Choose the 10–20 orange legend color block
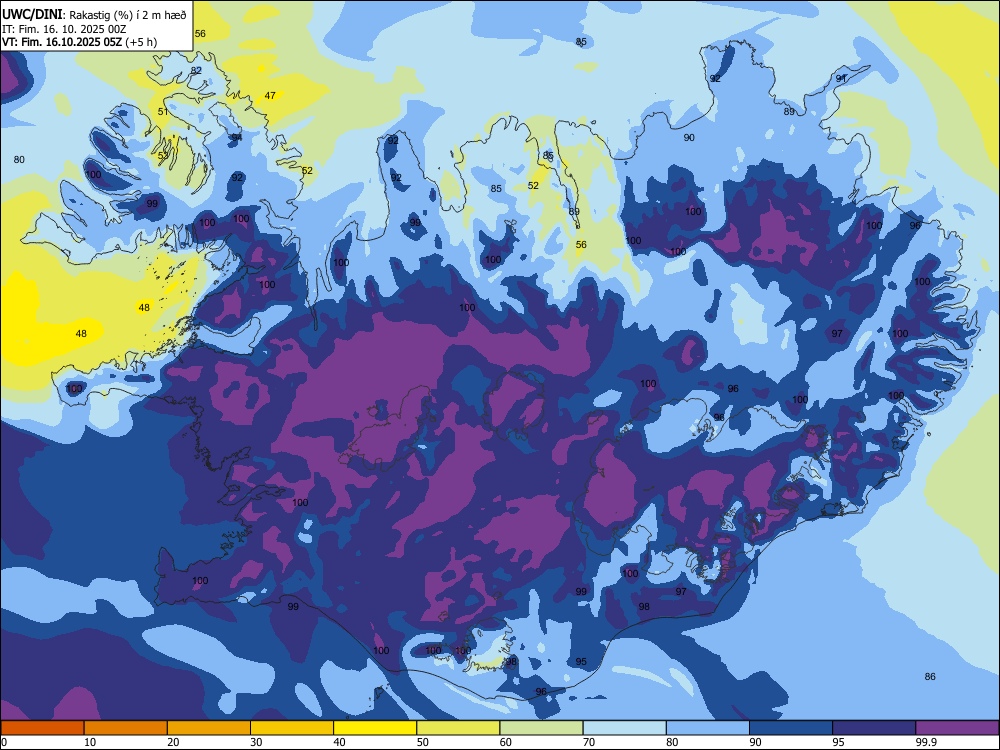This screenshot has width=1000, height=750. pyautogui.click(x=126, y=728)
